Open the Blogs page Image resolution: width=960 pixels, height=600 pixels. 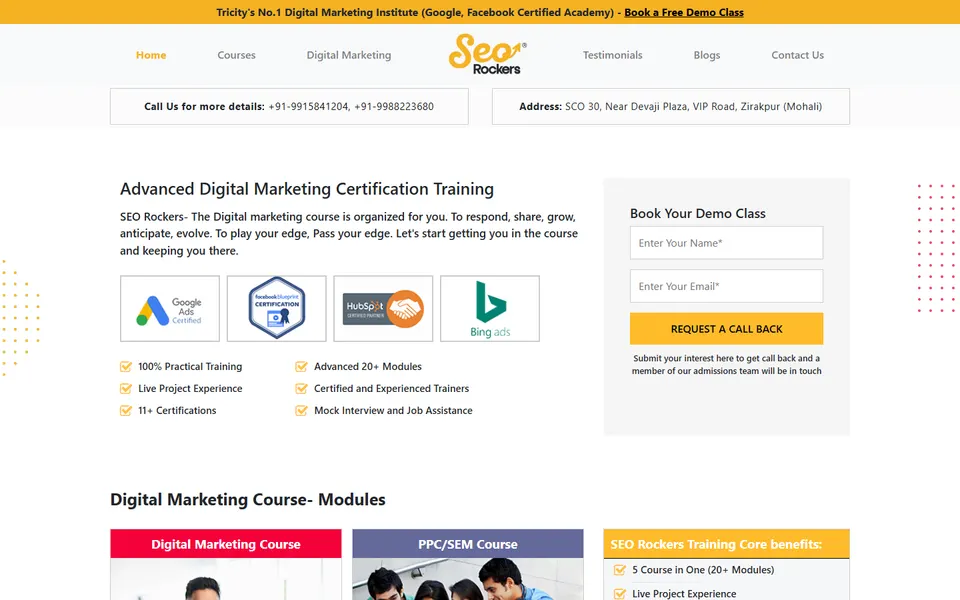(707, 55)
